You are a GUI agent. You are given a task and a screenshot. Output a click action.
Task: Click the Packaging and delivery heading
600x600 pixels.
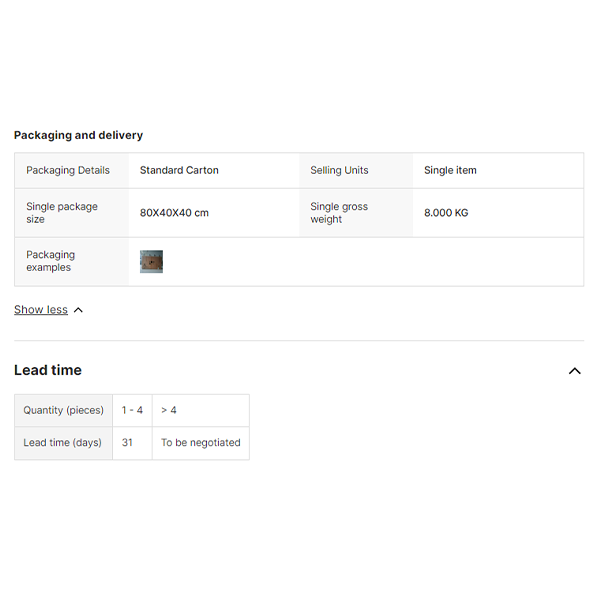[x=78, y=135]
